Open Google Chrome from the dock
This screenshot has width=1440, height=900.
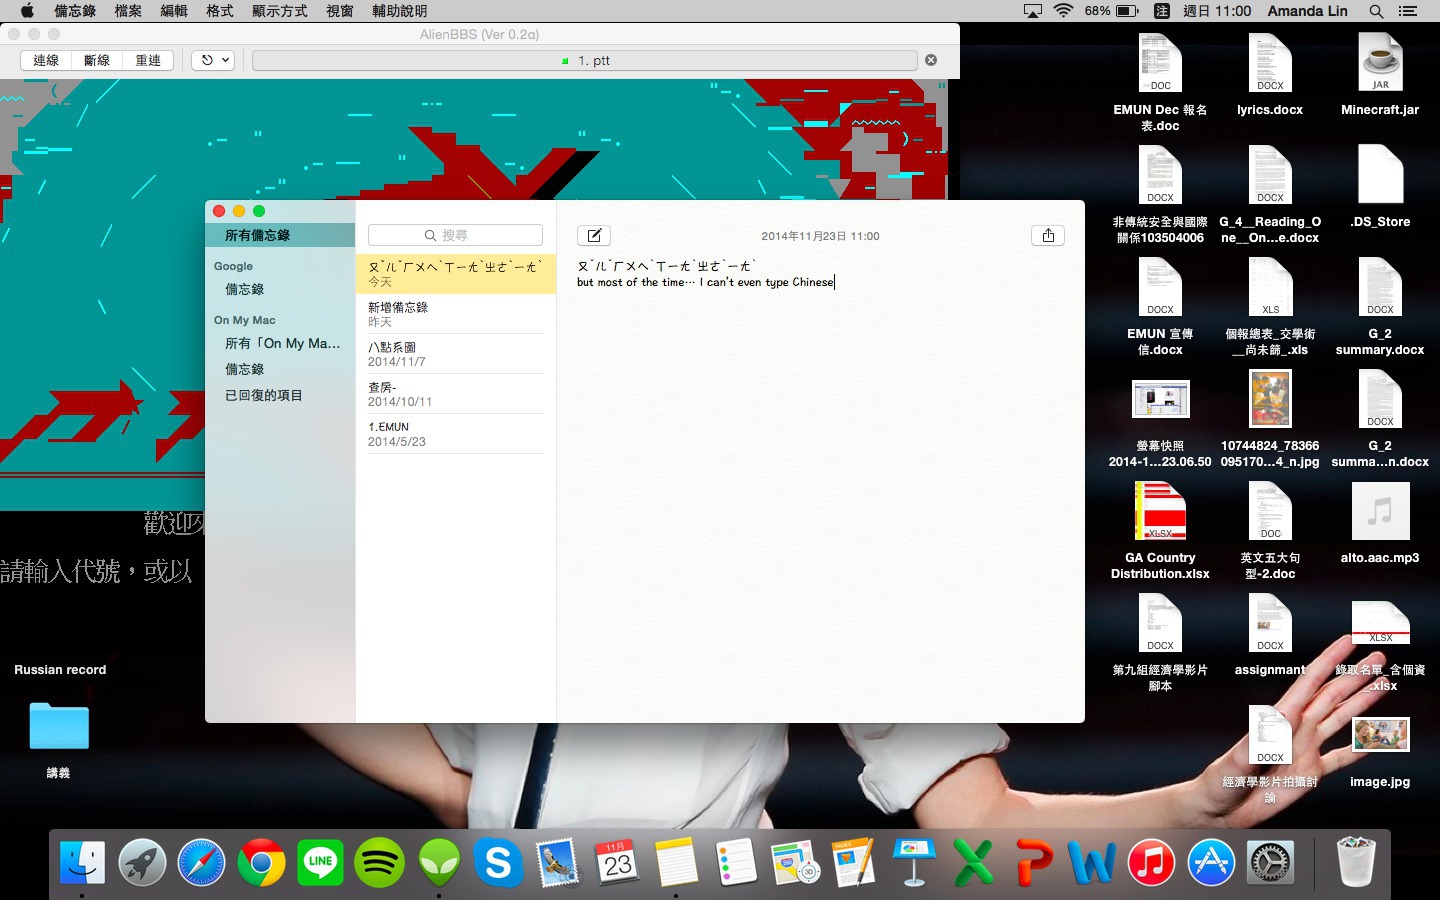point(261,862)
